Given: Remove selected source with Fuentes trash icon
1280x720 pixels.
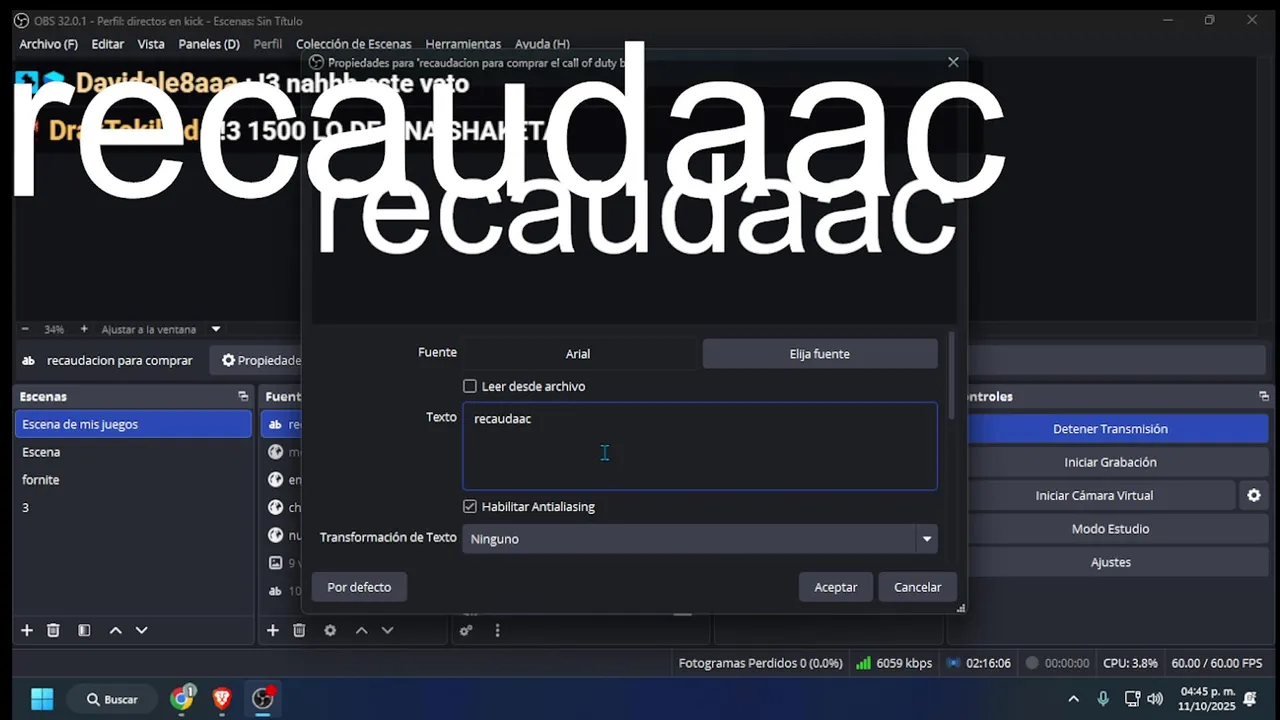Looking at the screenshot, I should [x=299, y=630].
